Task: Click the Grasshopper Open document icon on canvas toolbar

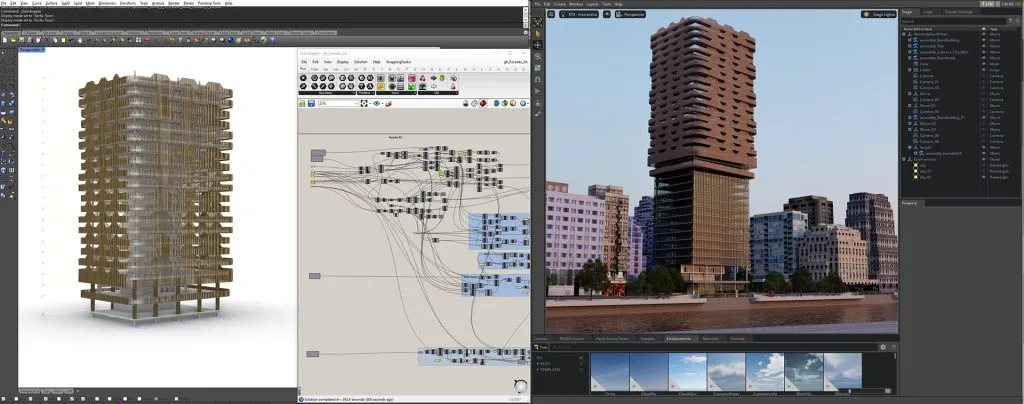Action: point(302,103)
